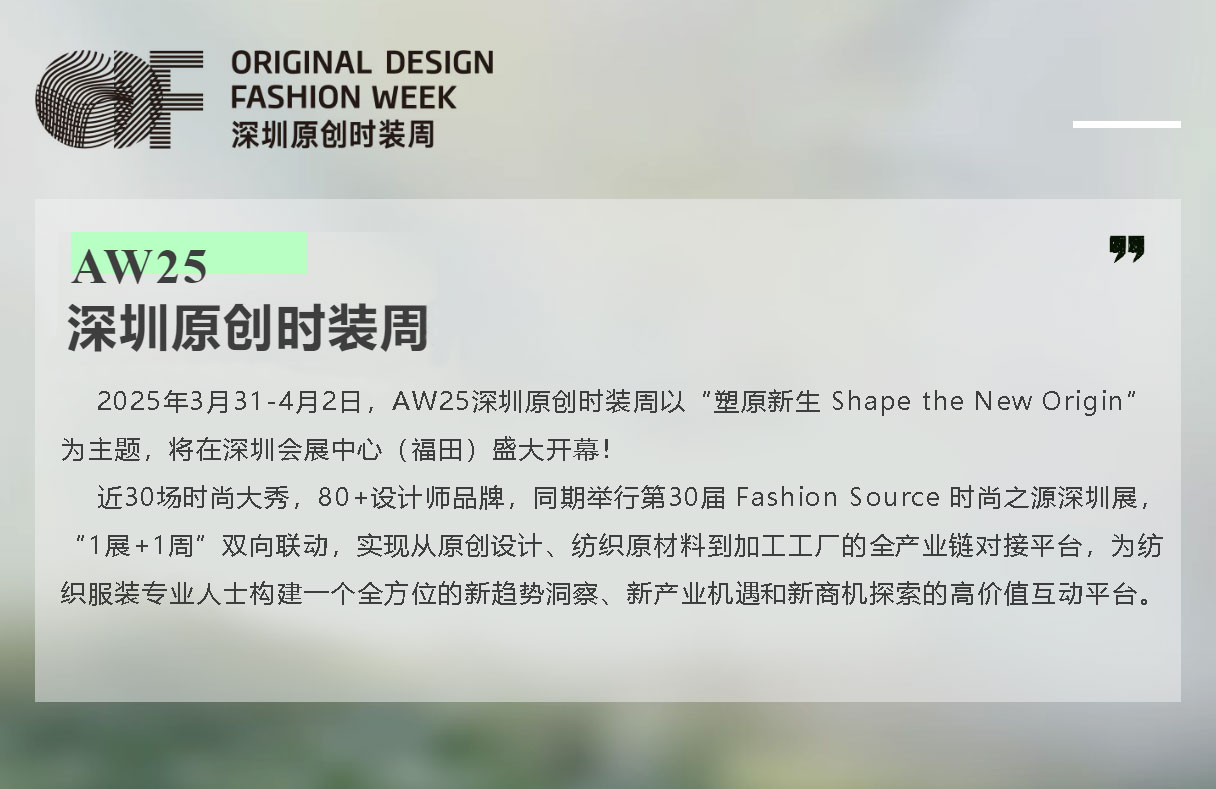
Task: Click the Shape the New Origin phrase
Action: (977, 402)
